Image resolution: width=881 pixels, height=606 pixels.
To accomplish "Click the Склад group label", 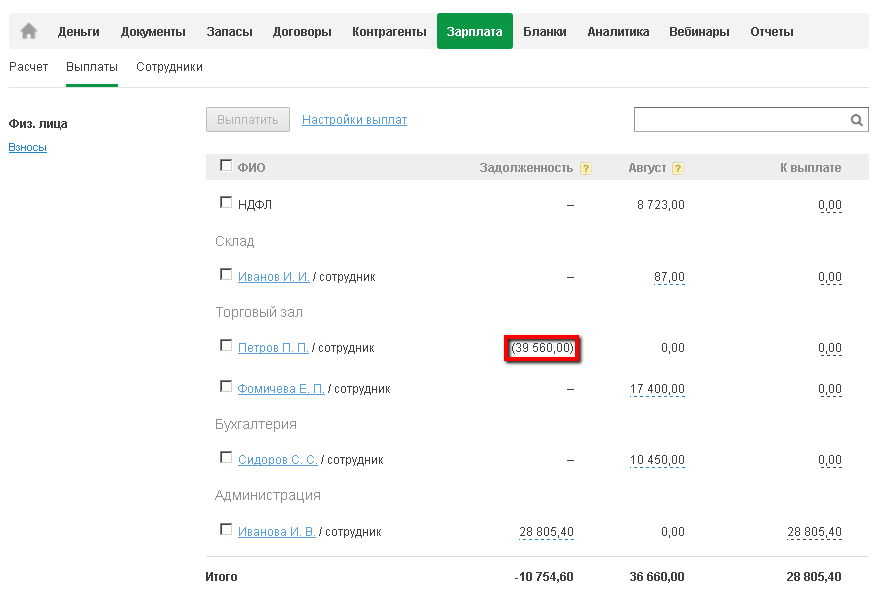I will pos(235,241).
